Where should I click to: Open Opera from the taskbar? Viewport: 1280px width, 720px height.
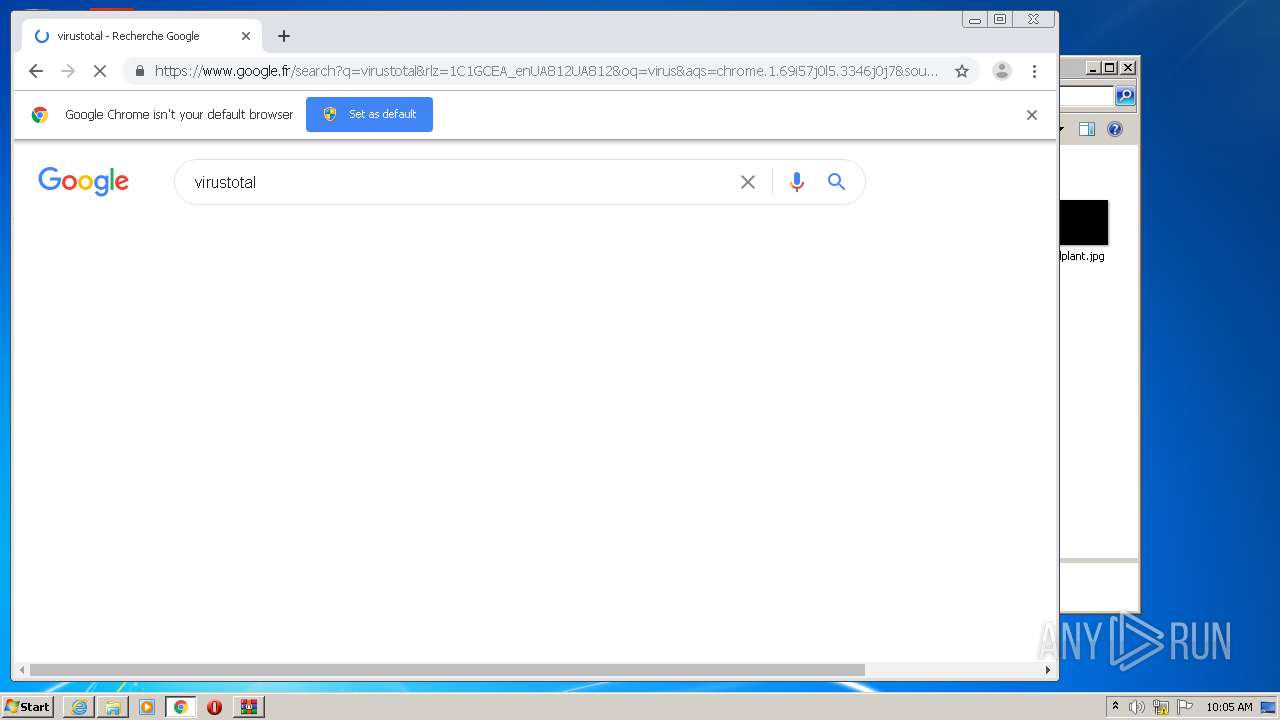pyautogui.click(x=214, y=707)
